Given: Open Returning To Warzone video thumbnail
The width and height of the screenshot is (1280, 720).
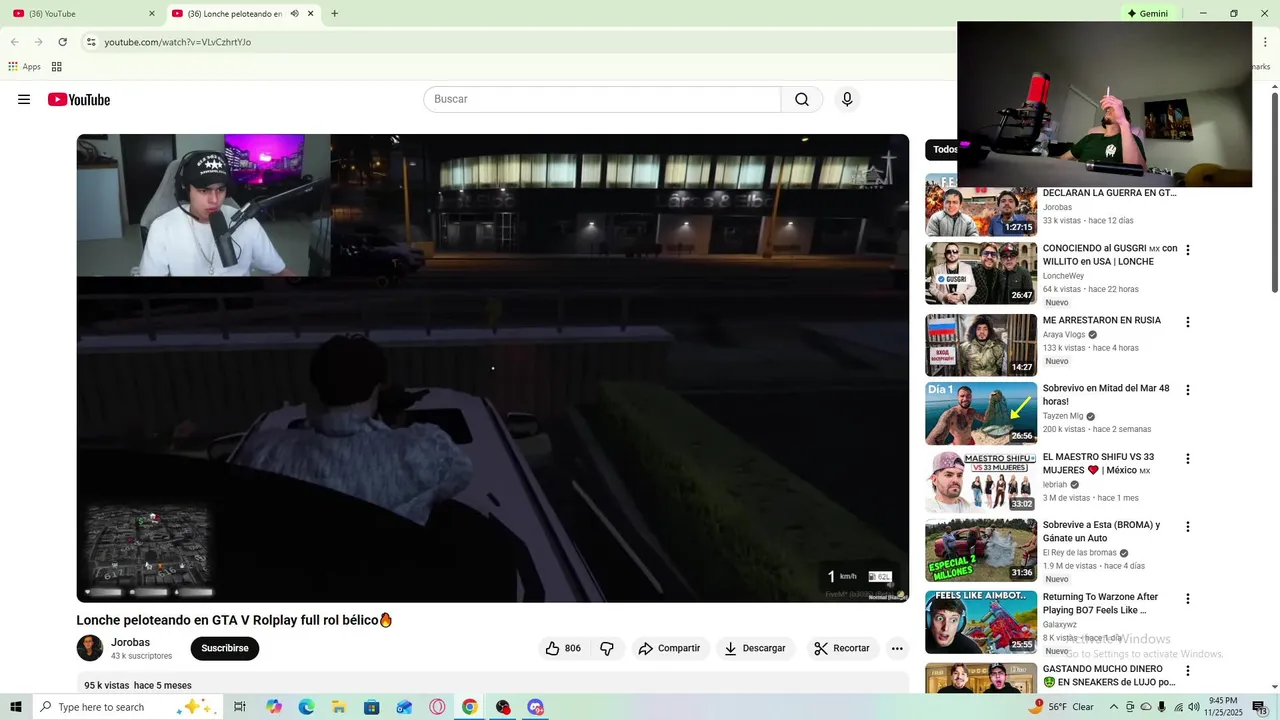Looking at the screenshot, I should [981, 621].
